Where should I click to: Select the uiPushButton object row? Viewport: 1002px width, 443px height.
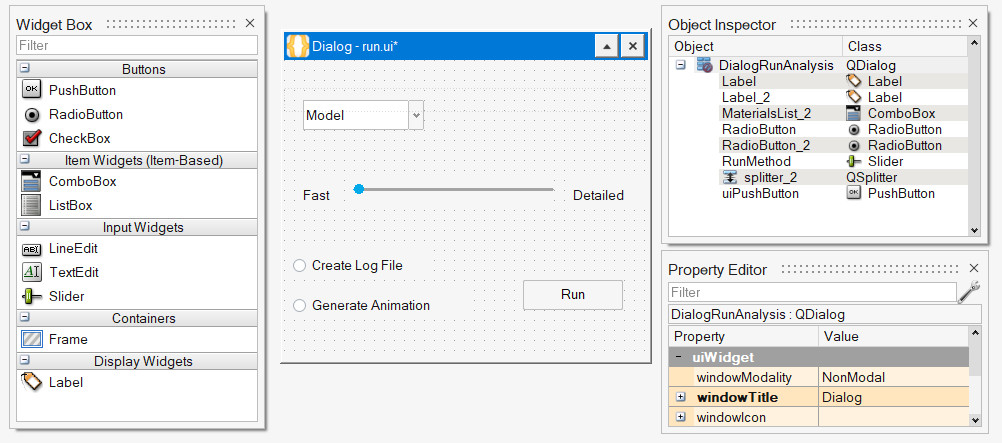(x=760, y=193)
